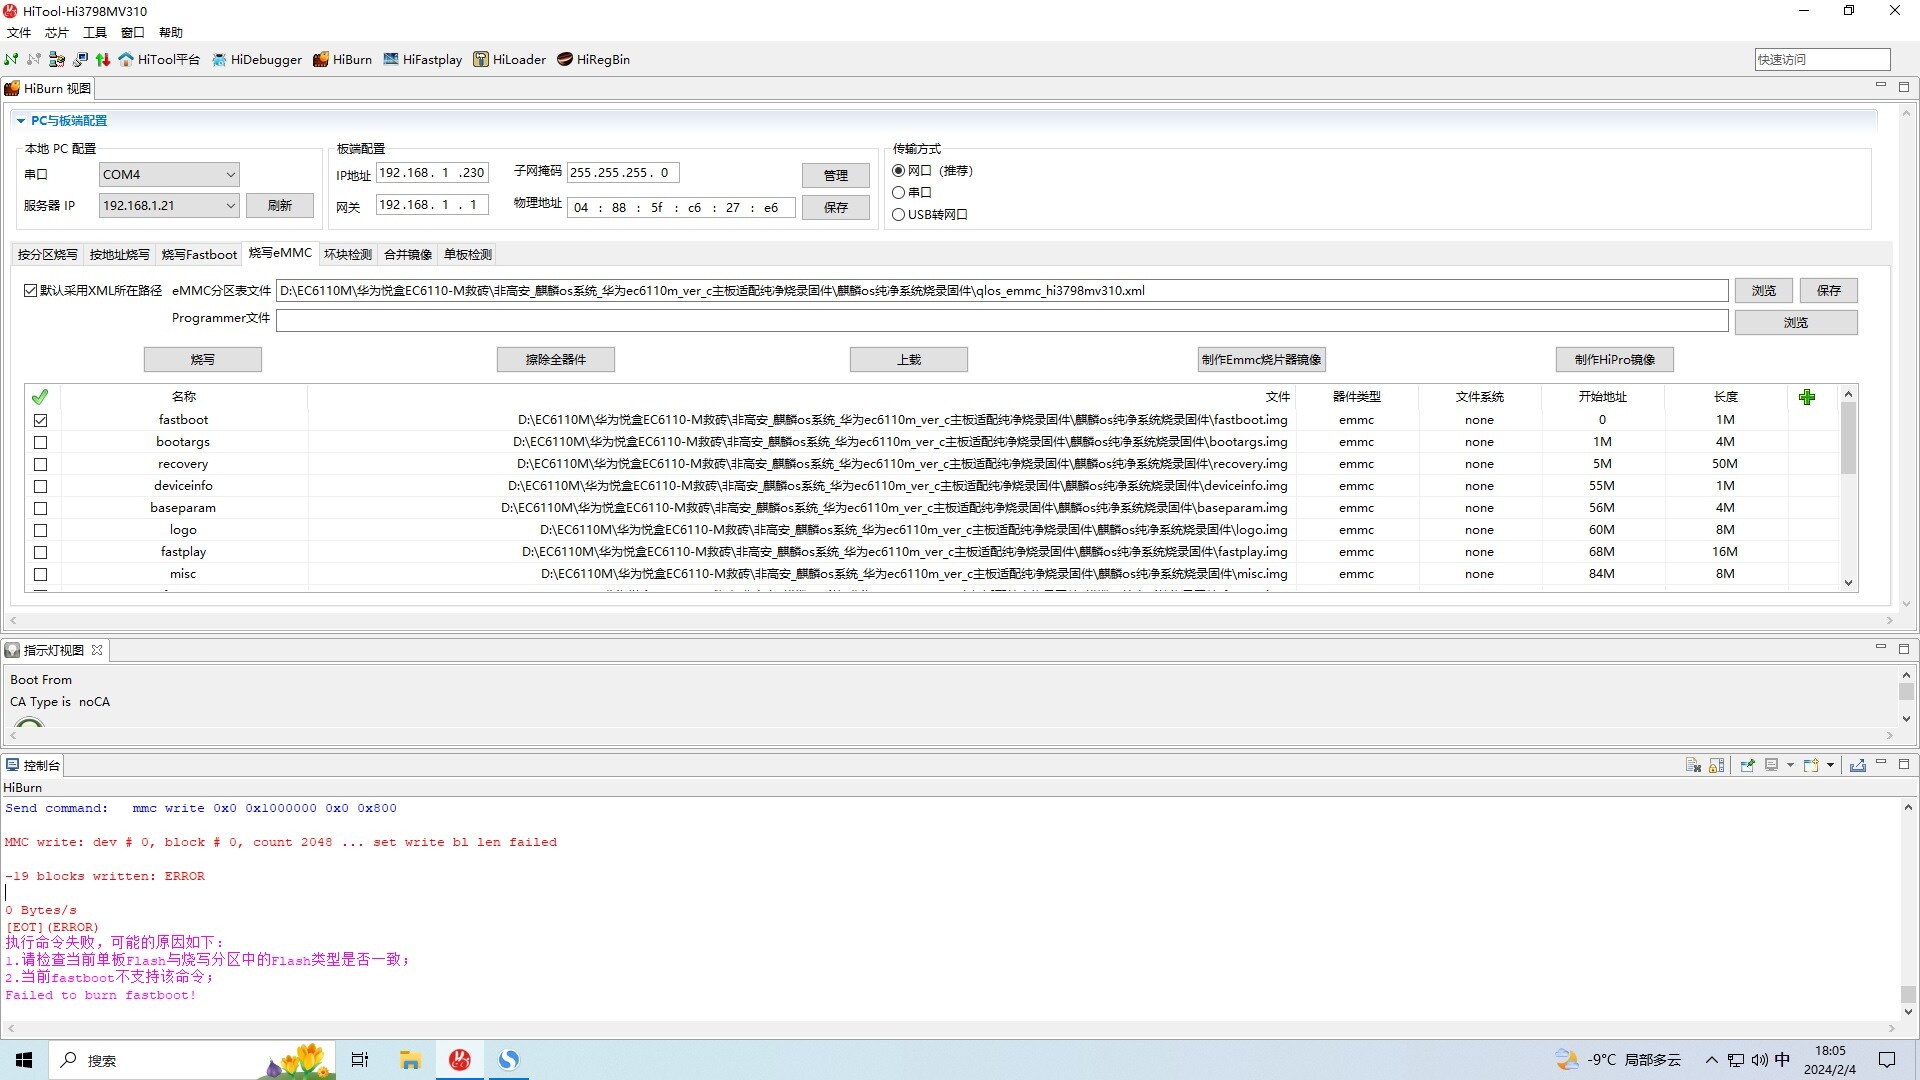Screen dimensions: 1920x1080
Task: Open the 服务器 IP dropdown
Action: tap(169, 205)
